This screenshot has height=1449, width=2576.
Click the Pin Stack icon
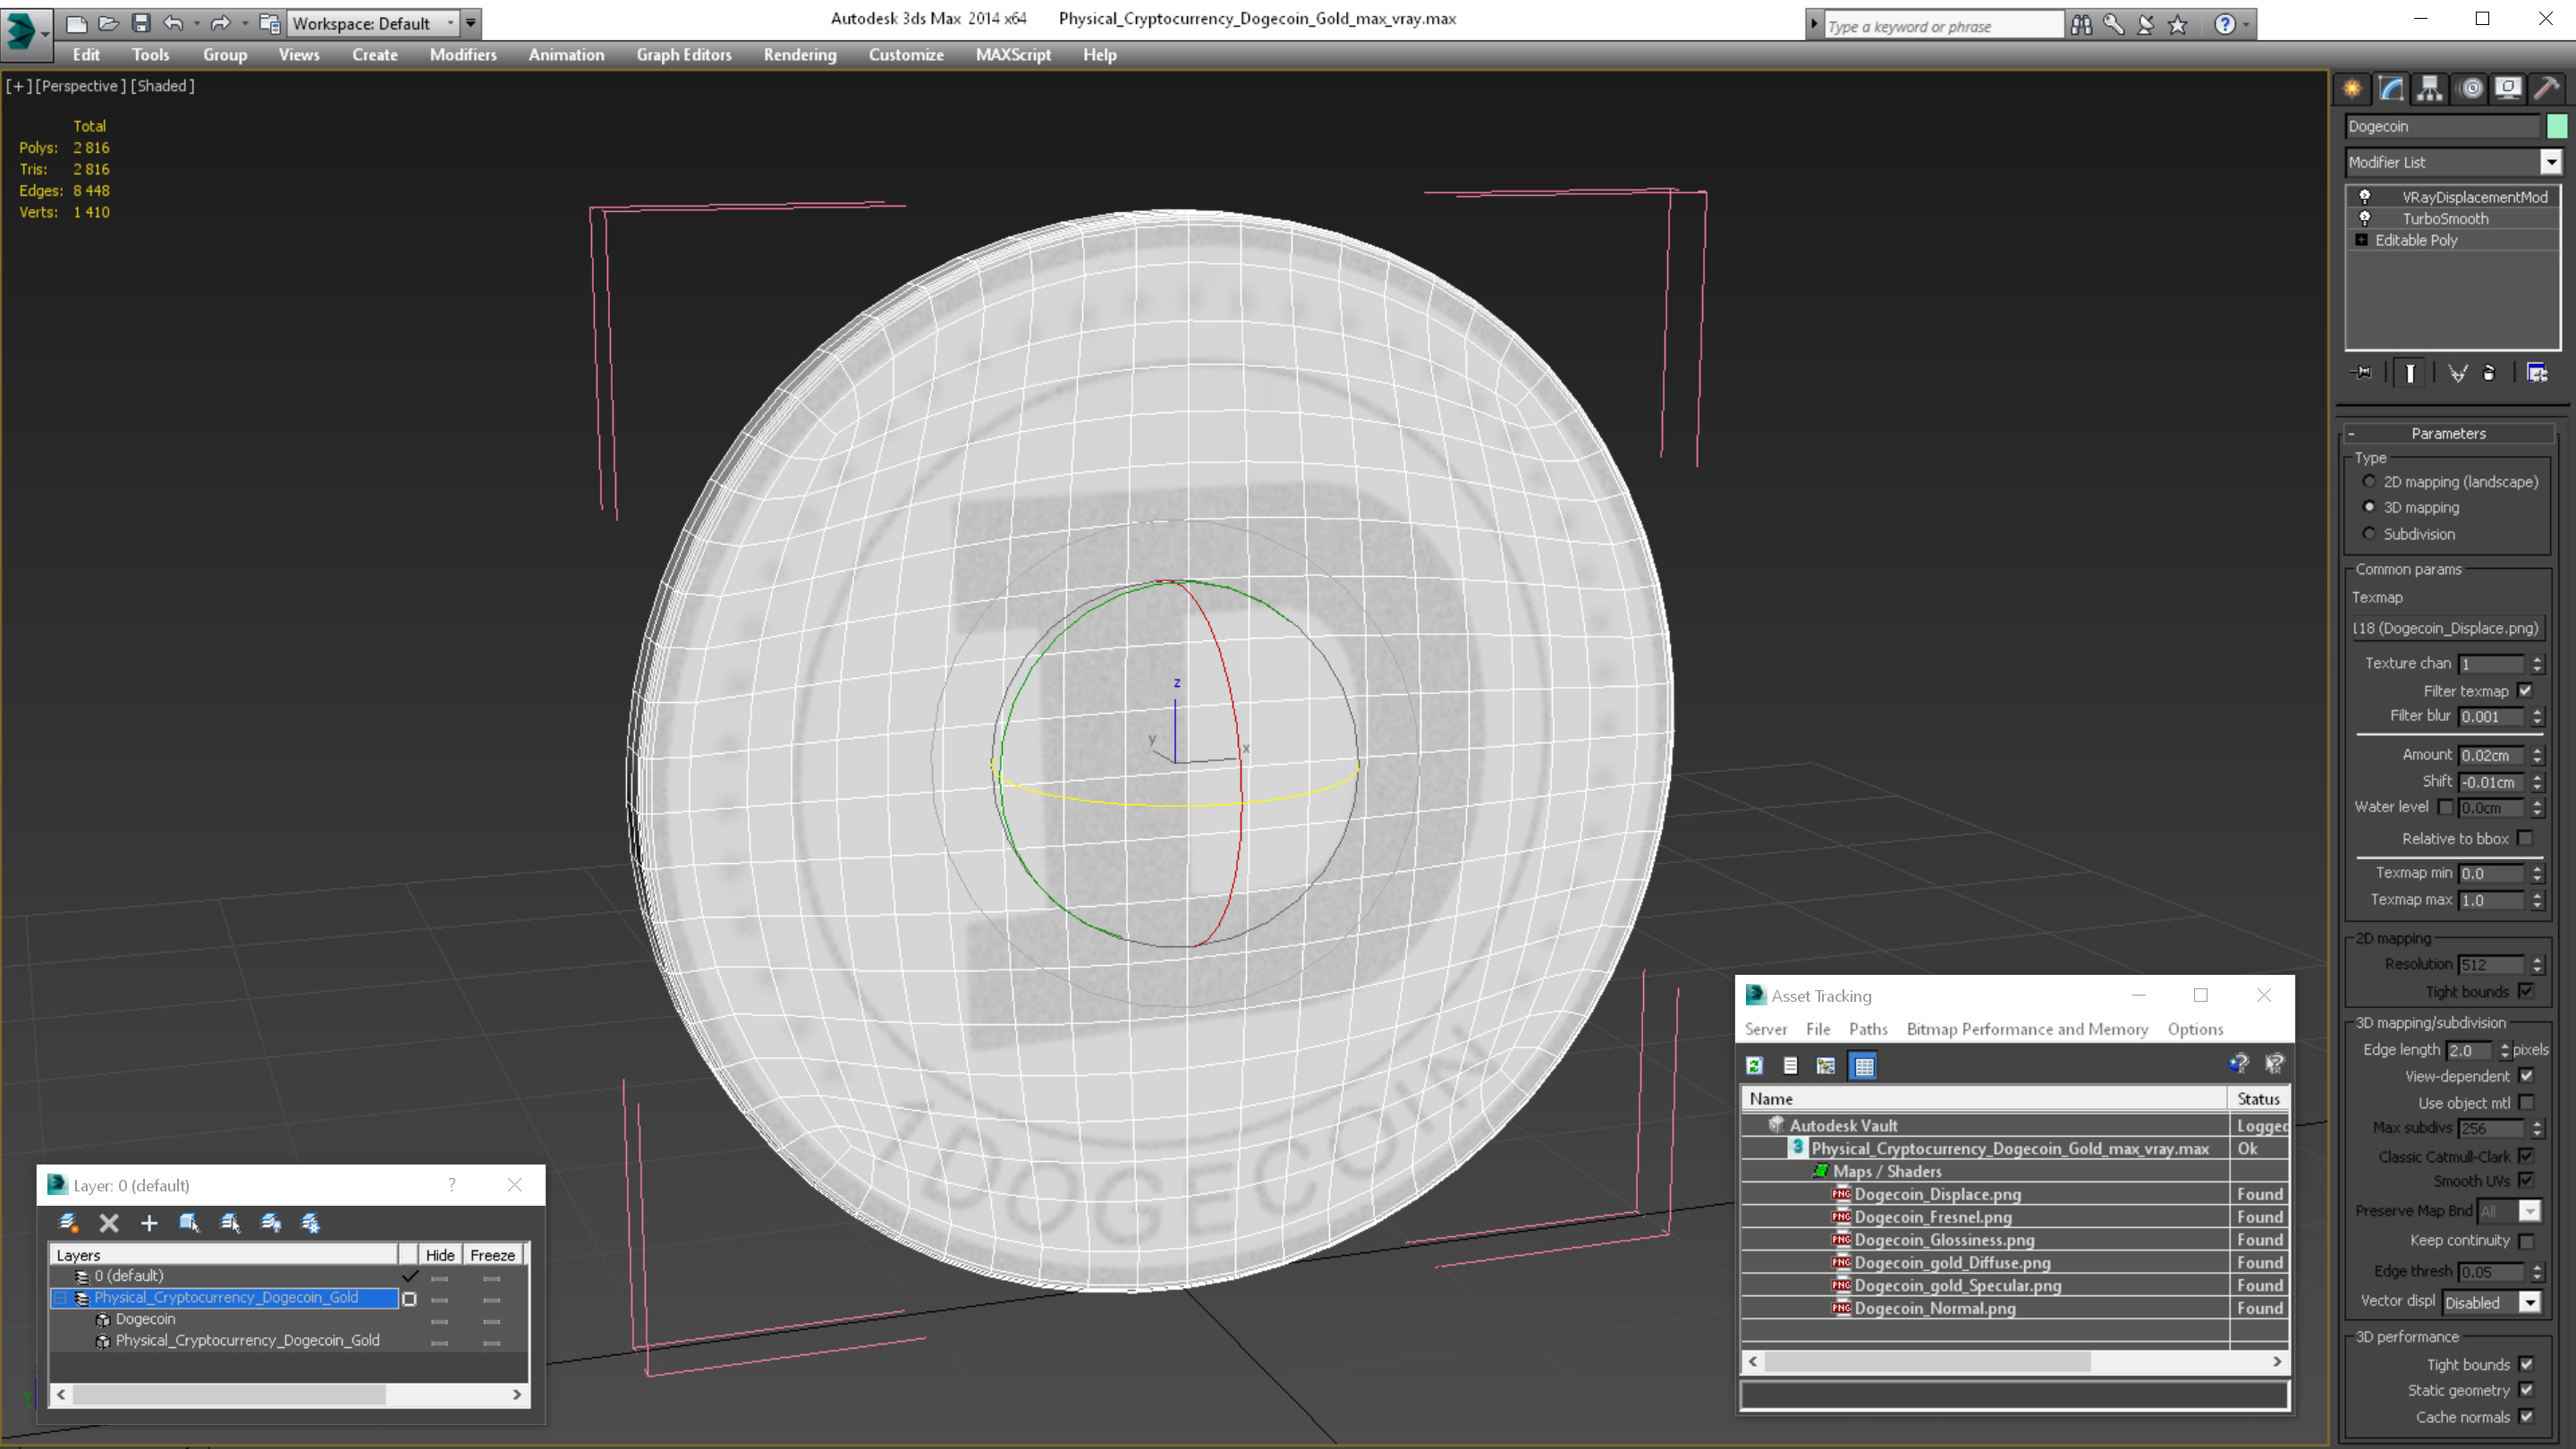coord(2362,373)
